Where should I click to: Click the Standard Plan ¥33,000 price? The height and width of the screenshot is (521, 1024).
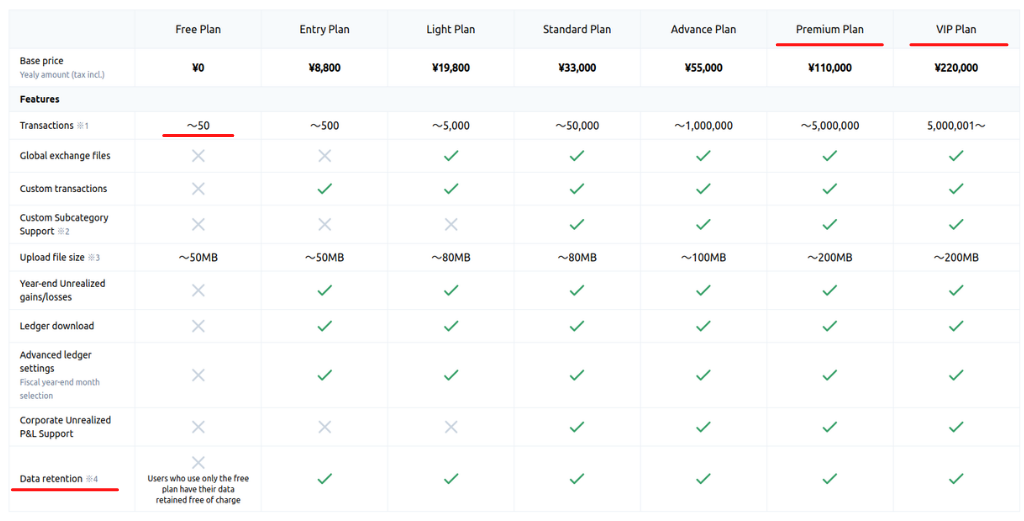577,67
